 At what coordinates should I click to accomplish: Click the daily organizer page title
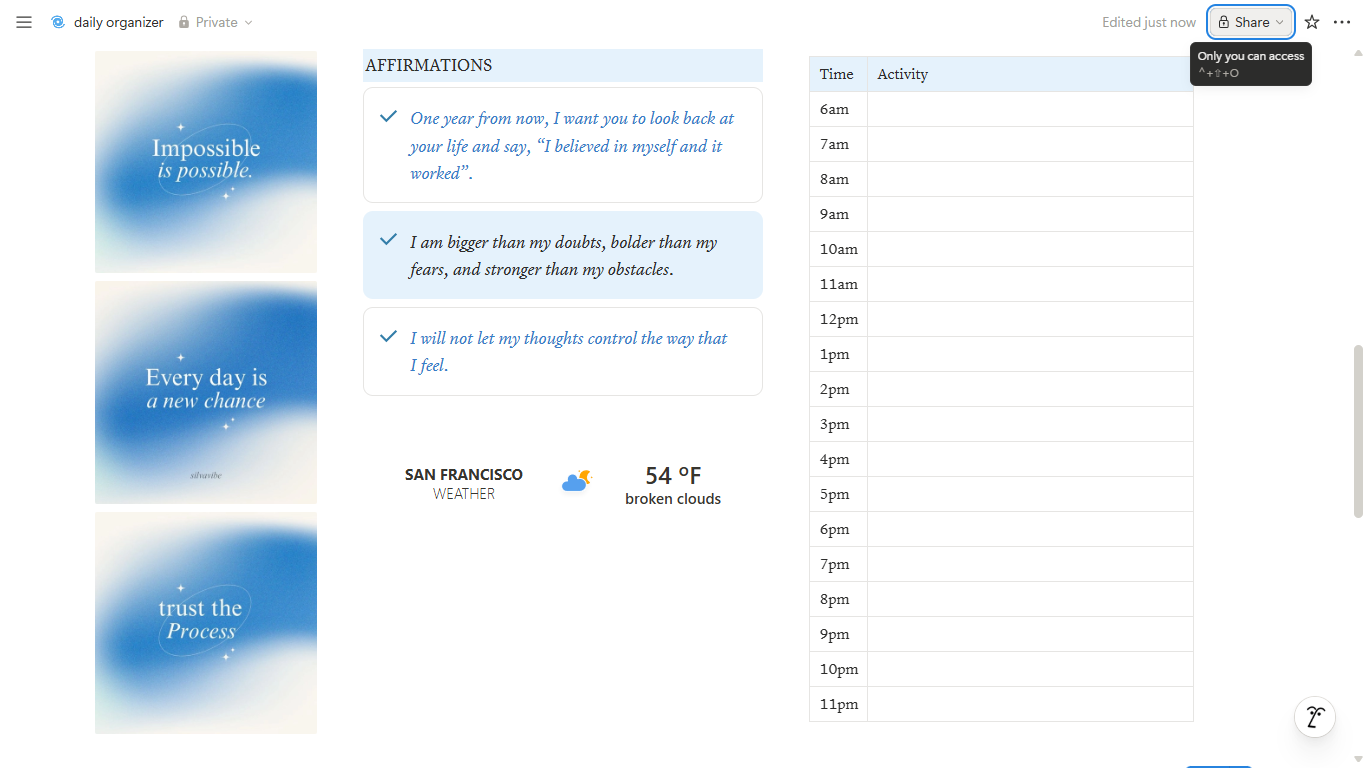pyautogui.click(x=118, y=22)
